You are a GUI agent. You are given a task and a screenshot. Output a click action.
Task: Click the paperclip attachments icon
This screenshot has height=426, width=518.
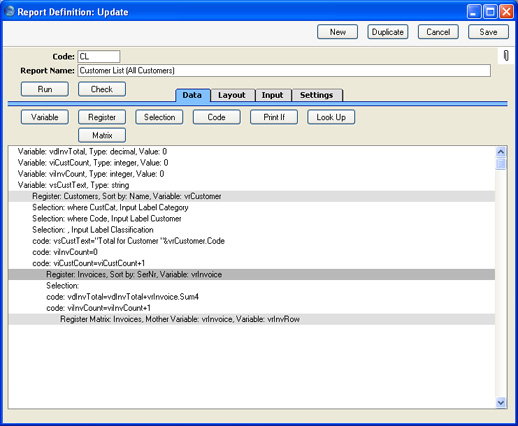[506, 56]
